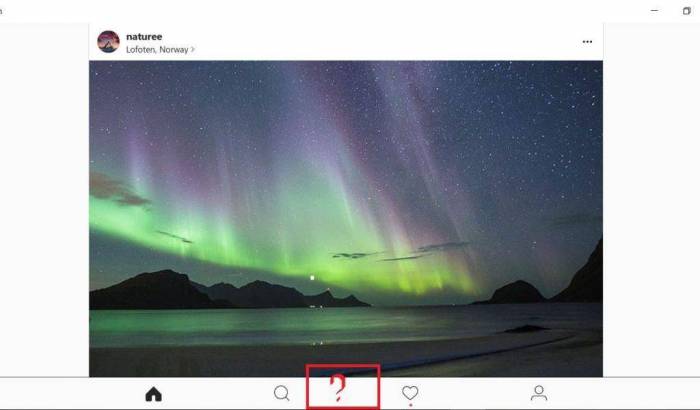Open the three-dot post options menu
Viewport: 700px width, 410px height.
coord(587,42)
